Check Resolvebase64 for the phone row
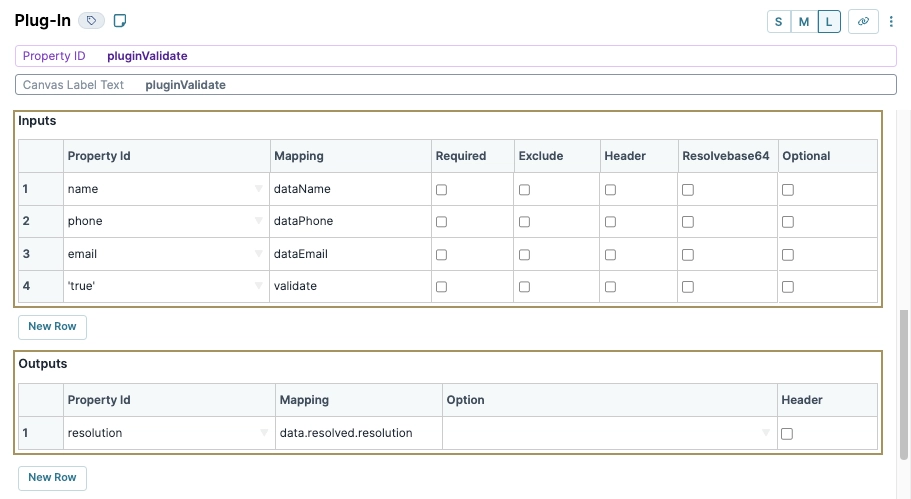Image resolution: width=911 pixels, height=499 pixels. (688, 222)
